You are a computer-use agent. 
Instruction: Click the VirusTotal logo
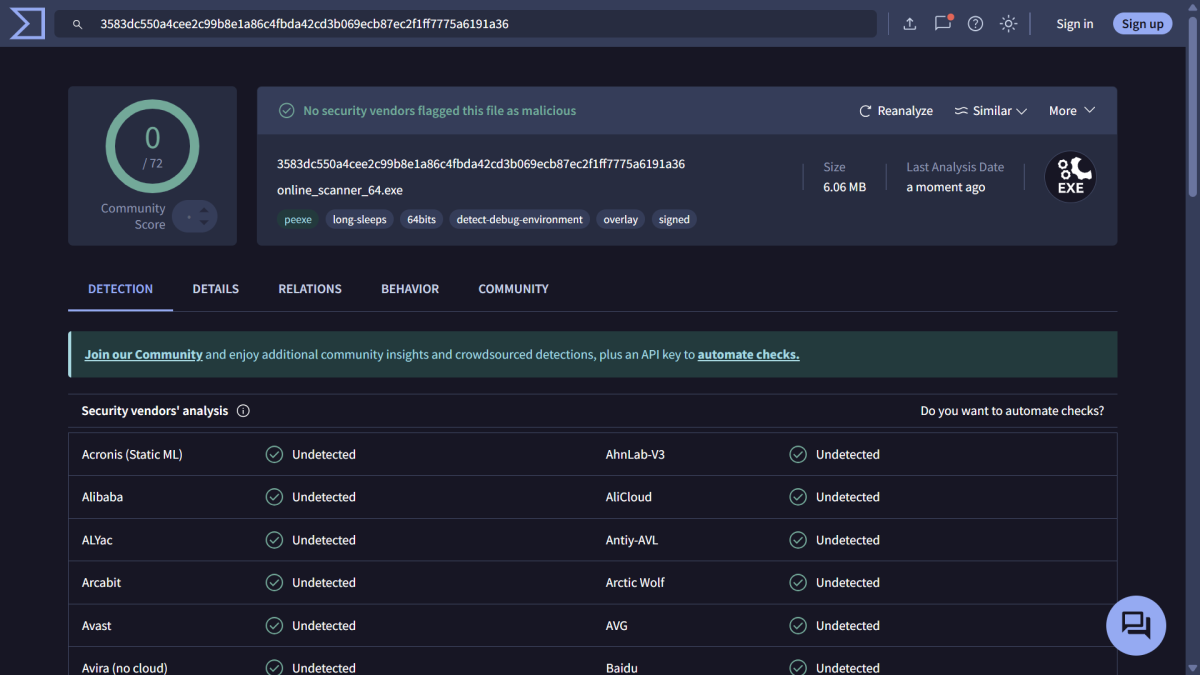pos(25,23)
